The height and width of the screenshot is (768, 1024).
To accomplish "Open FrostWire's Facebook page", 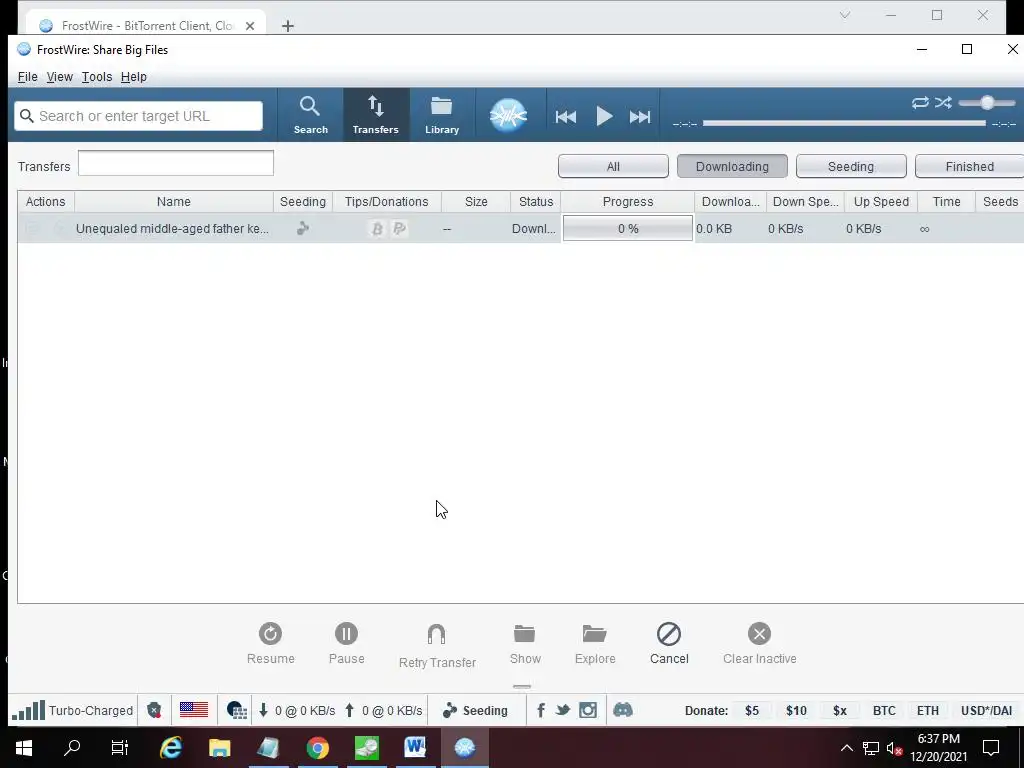I will 541,711.
